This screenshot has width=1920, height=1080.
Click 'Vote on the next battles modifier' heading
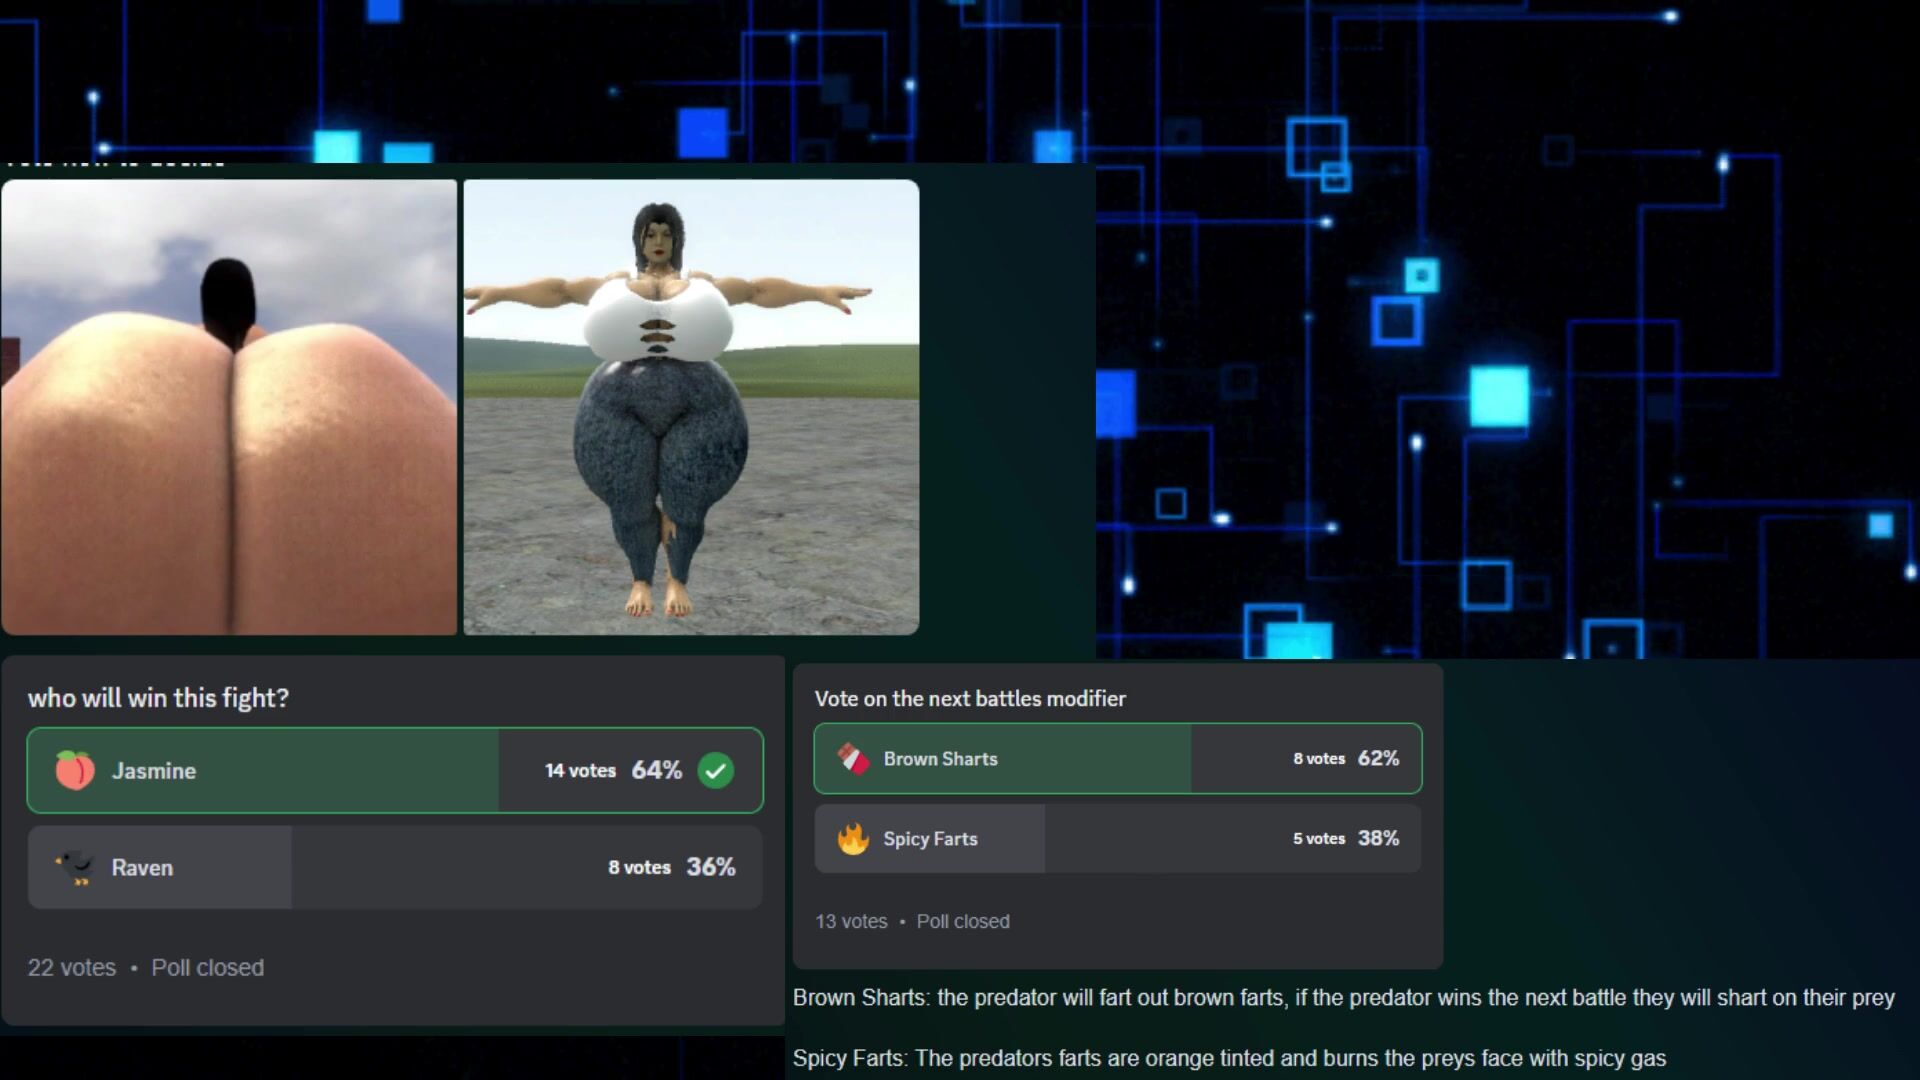pos(970,698)
